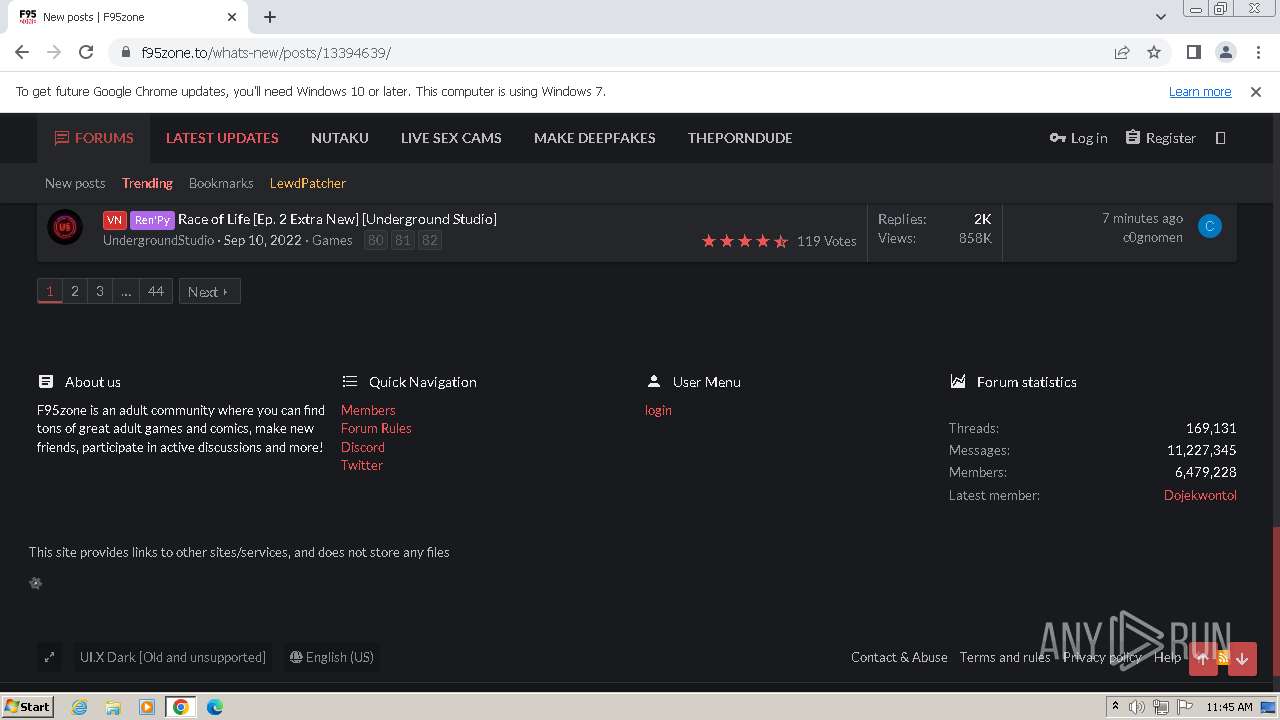Open the UI.X Dark style chooser
1280x720 pixels.
[173, 657]
